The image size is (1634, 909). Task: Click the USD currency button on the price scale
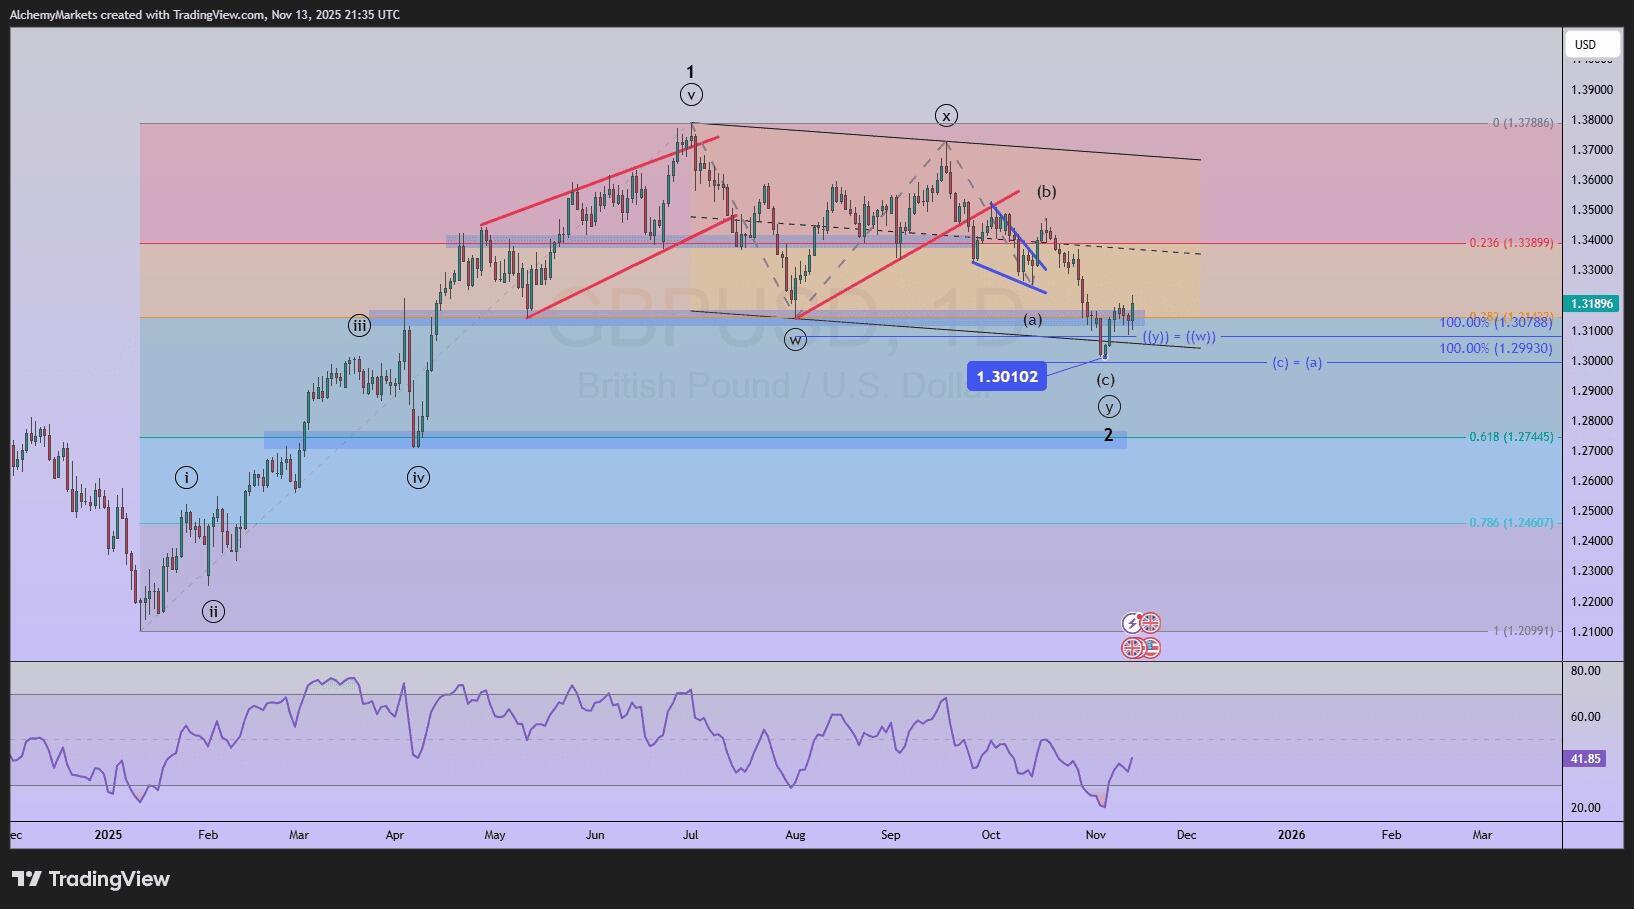tap(1590, 44)
